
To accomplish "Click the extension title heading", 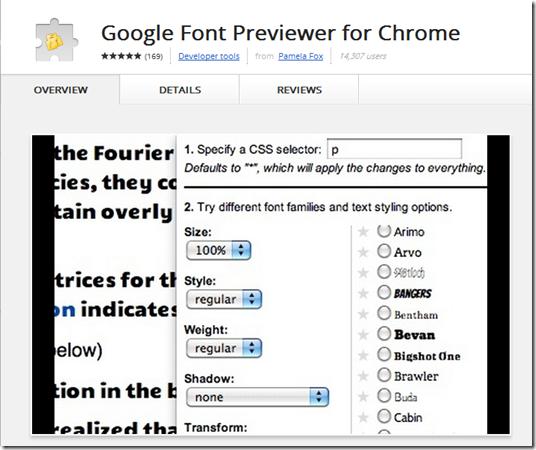I will pos(281,33).
